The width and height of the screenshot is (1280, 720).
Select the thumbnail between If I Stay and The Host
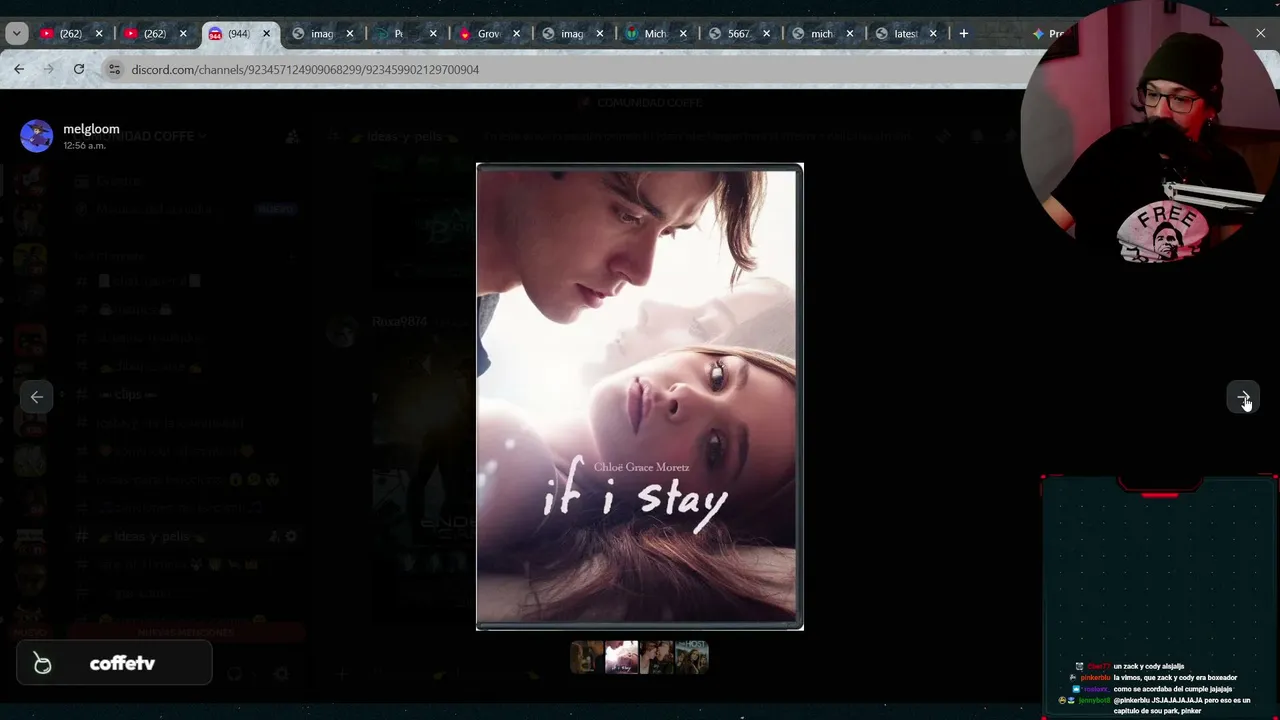656,657
